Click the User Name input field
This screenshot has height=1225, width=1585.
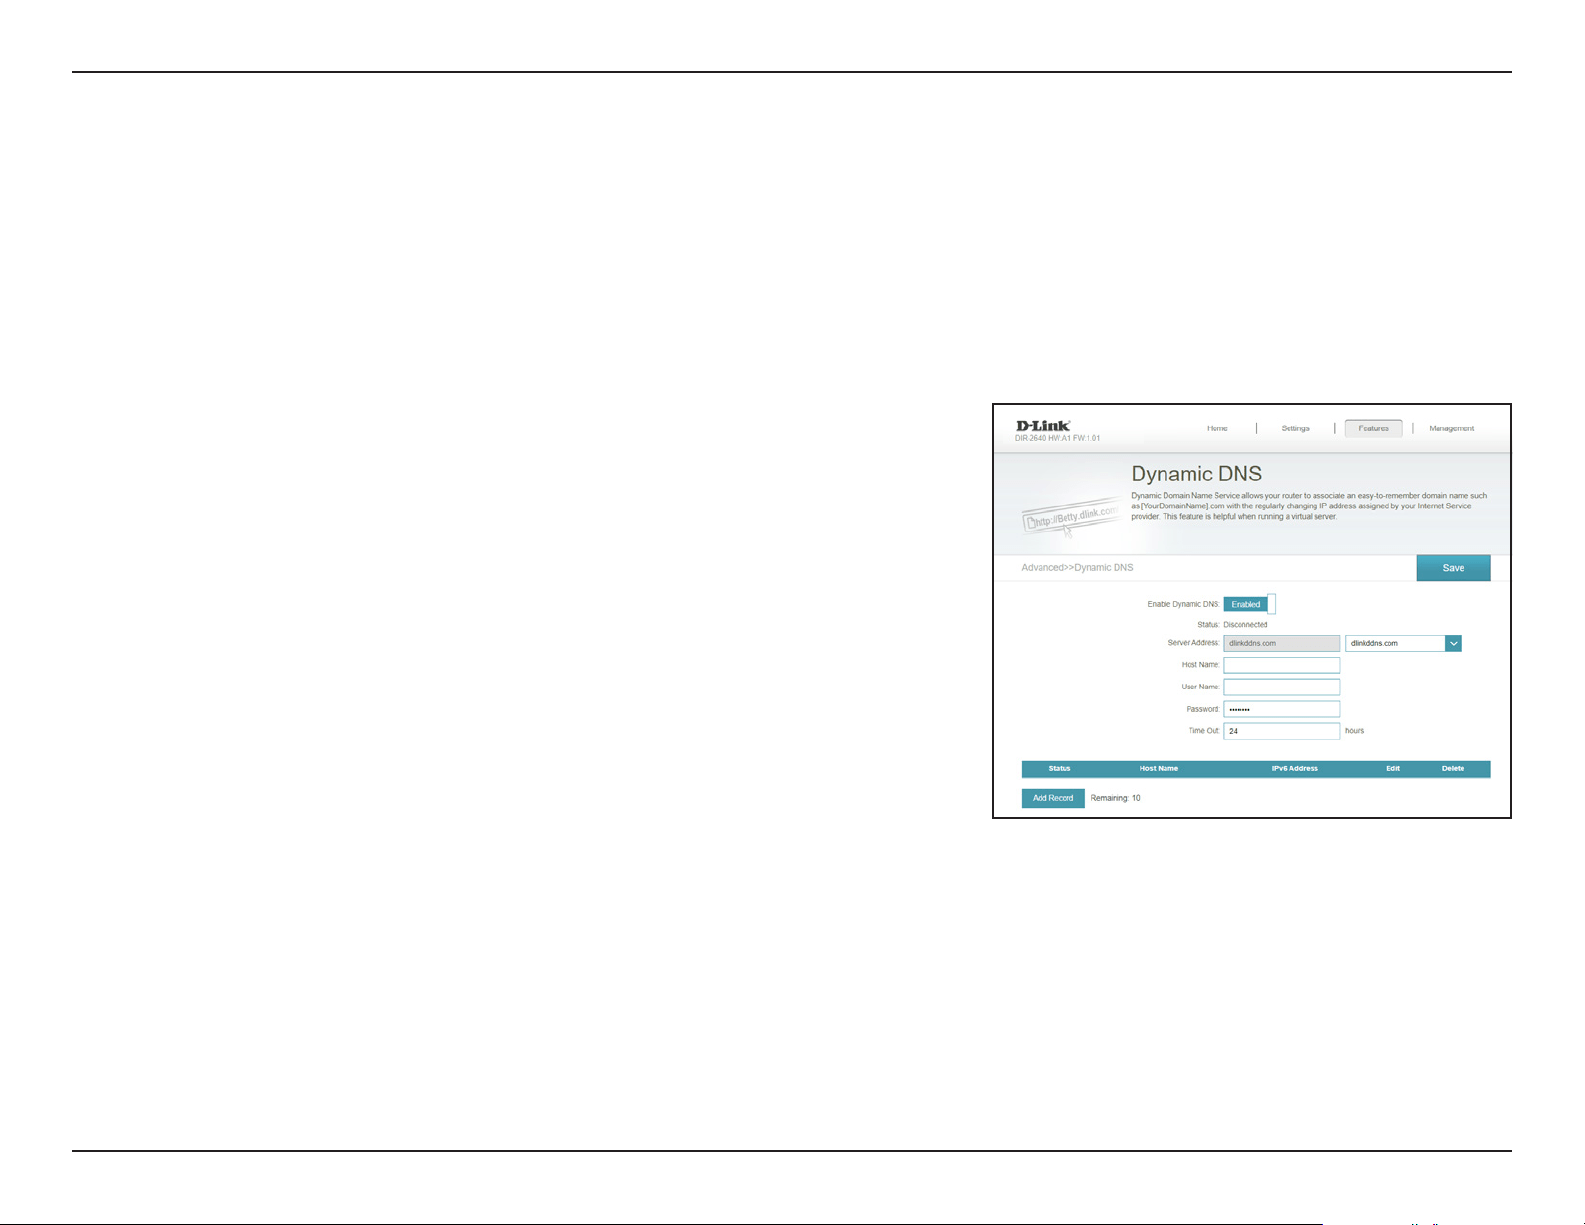point(1281,687)
